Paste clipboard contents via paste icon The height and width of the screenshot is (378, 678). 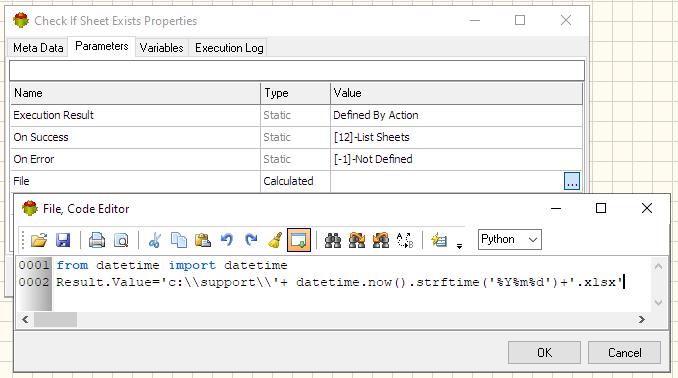(x=203, y=240)
